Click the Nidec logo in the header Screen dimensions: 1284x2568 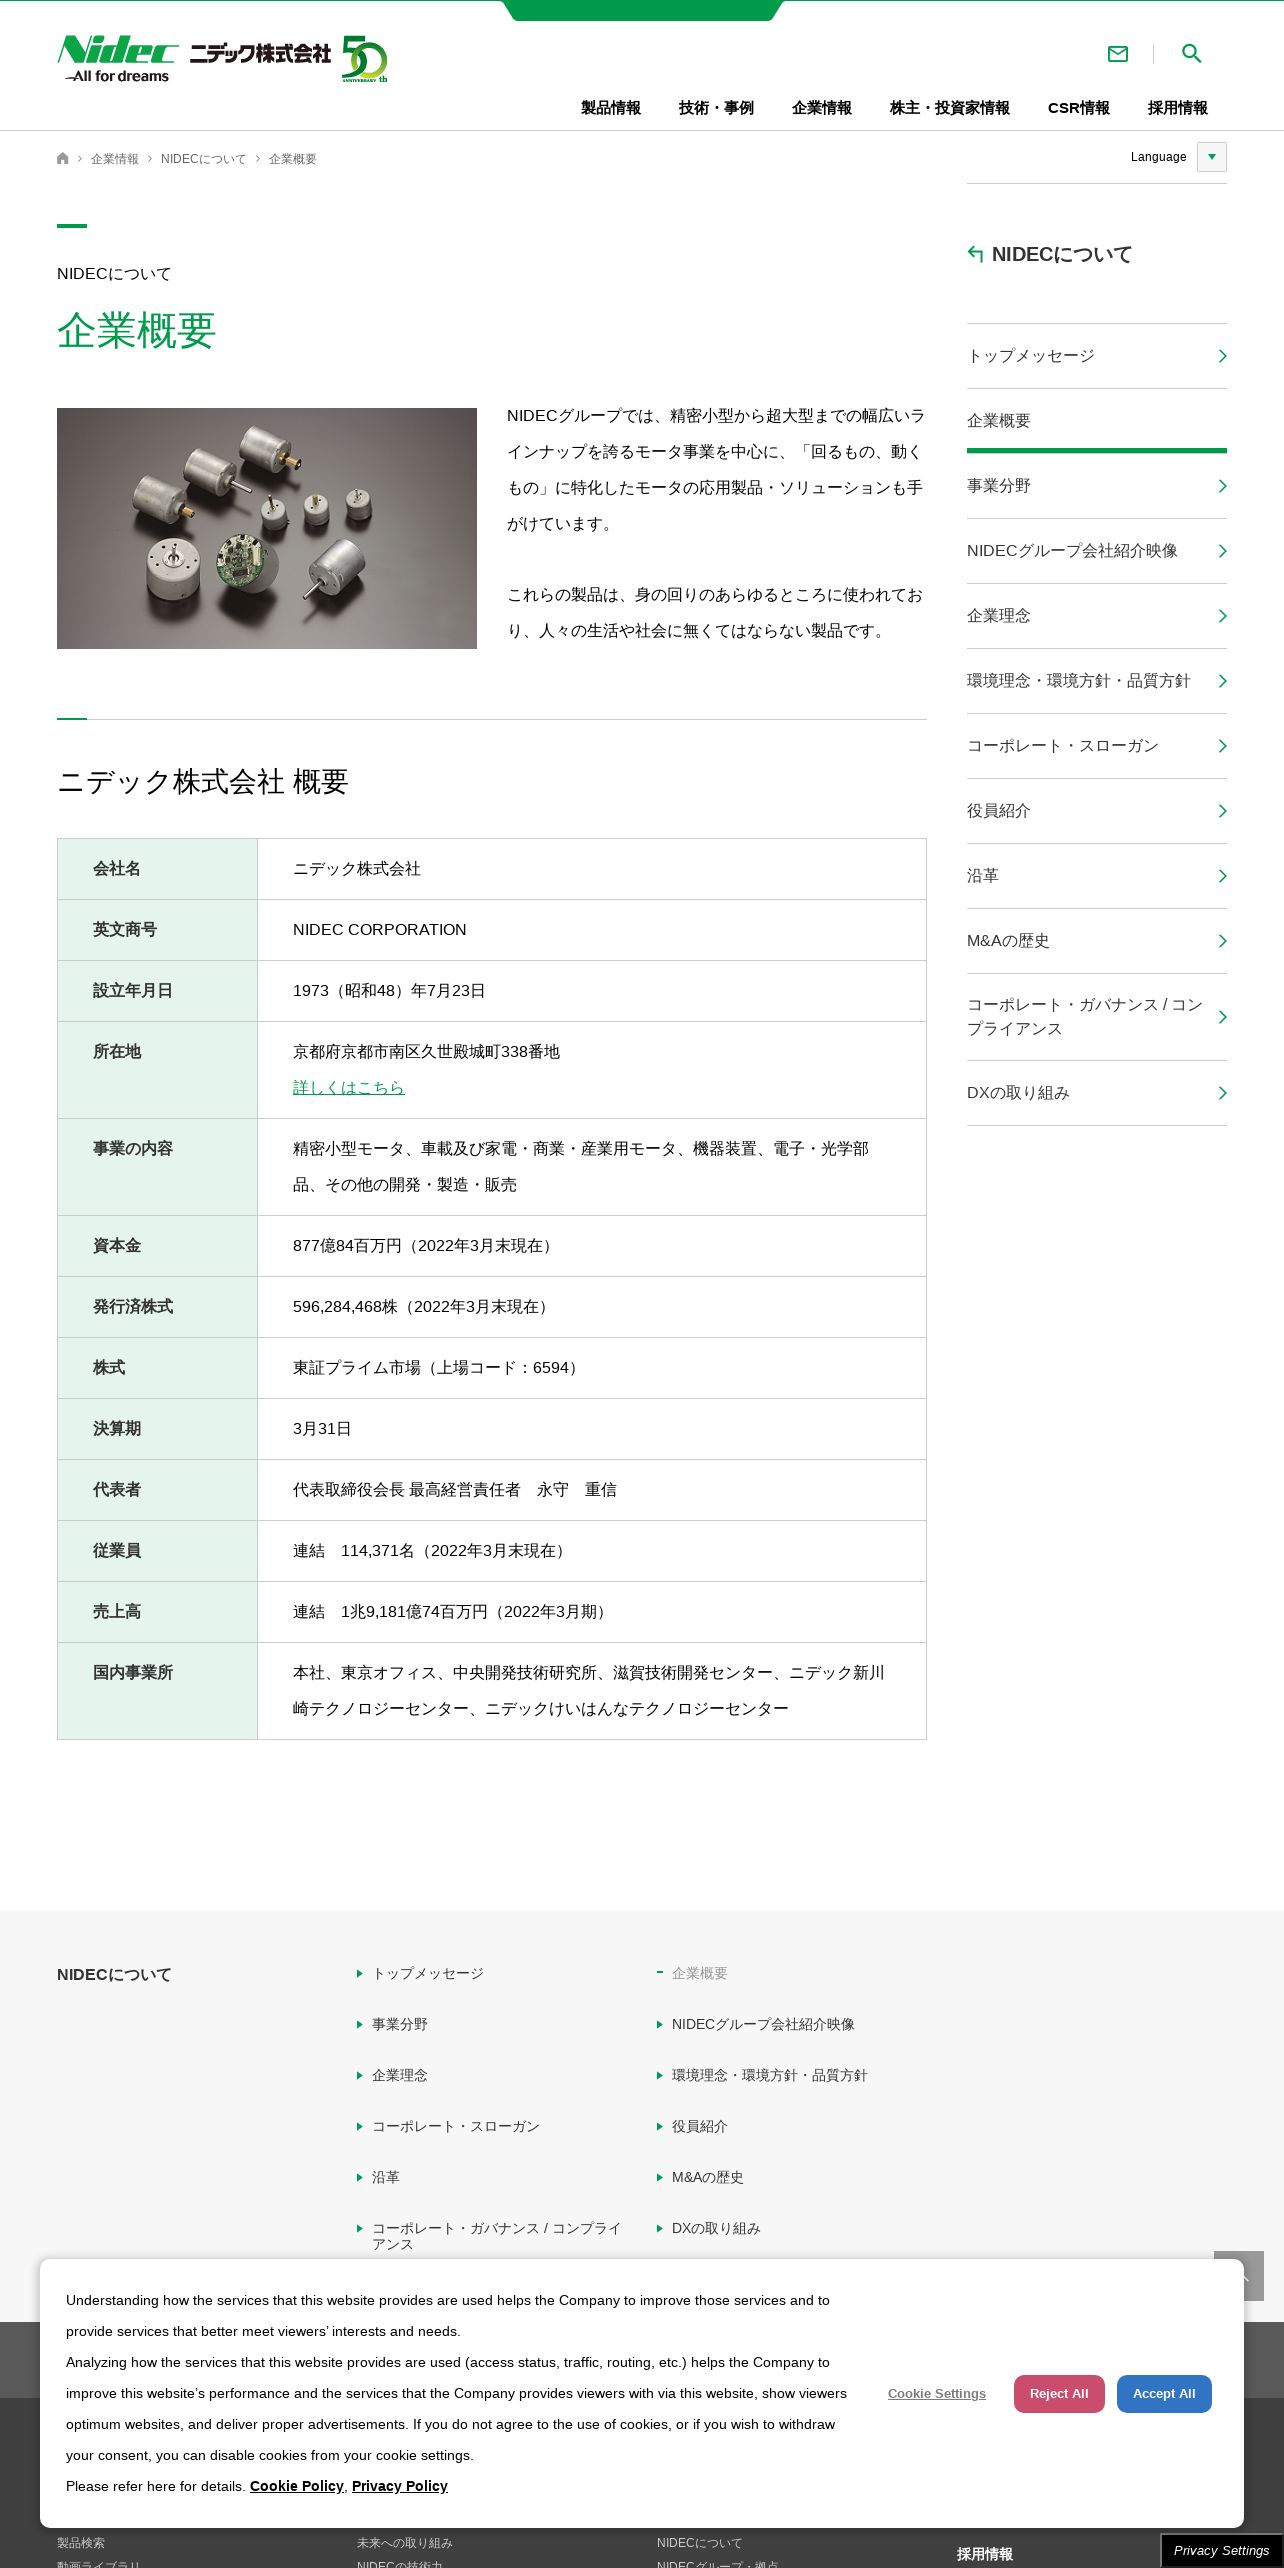coord(118,59)
